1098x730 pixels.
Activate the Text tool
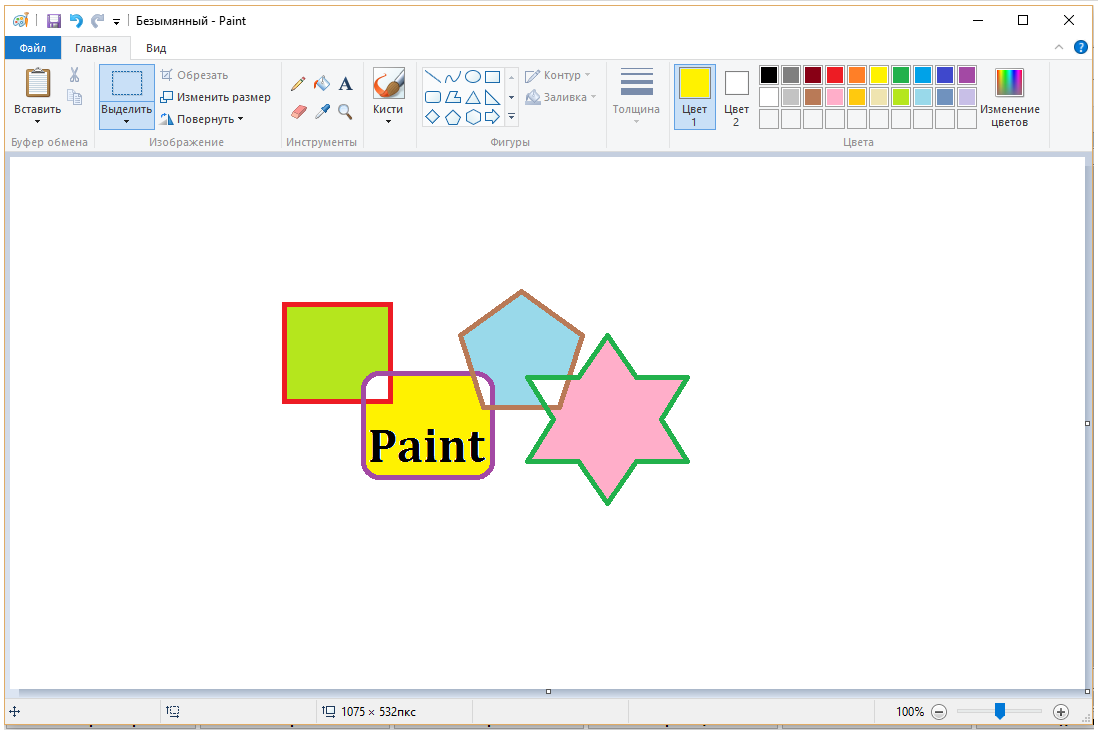(345, 84)
